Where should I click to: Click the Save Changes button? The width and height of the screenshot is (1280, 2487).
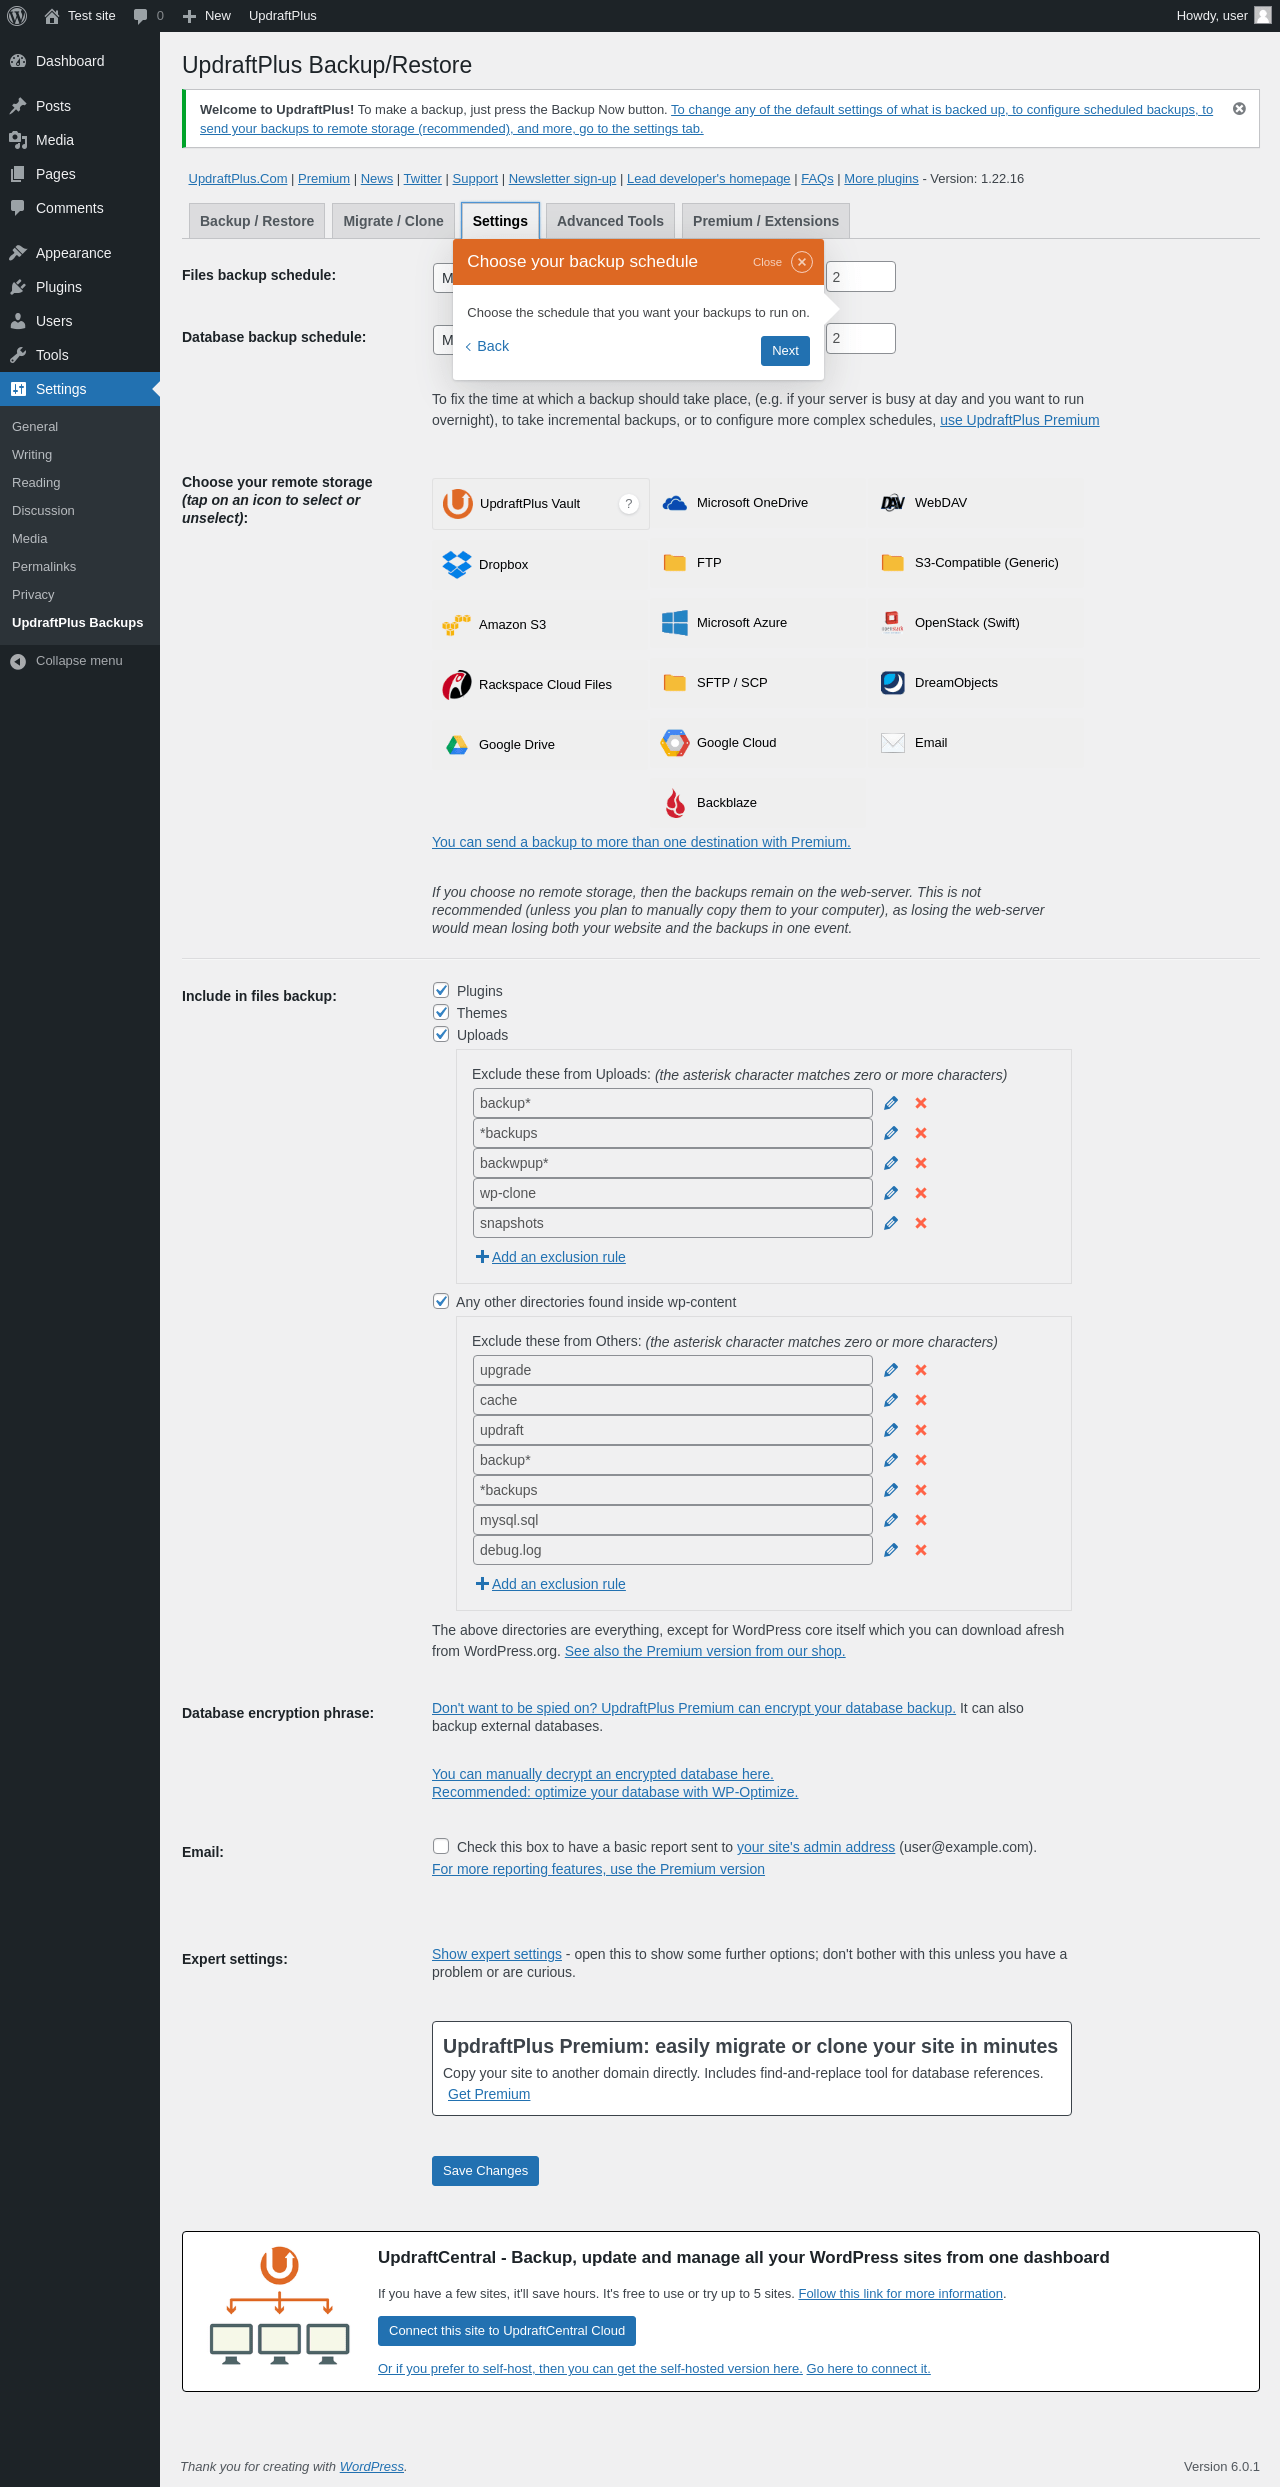(x=485, y=2171)
